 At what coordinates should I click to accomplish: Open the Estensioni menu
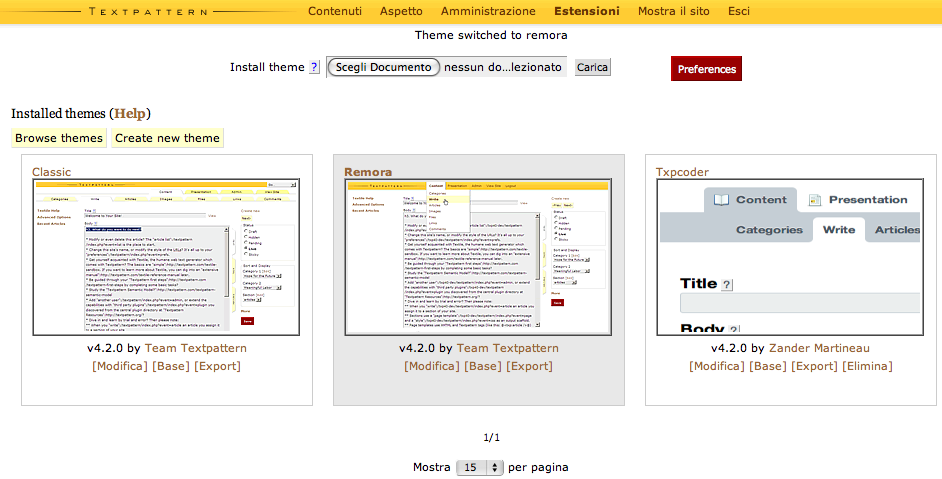pyautogui.click(x=586, y=11)
